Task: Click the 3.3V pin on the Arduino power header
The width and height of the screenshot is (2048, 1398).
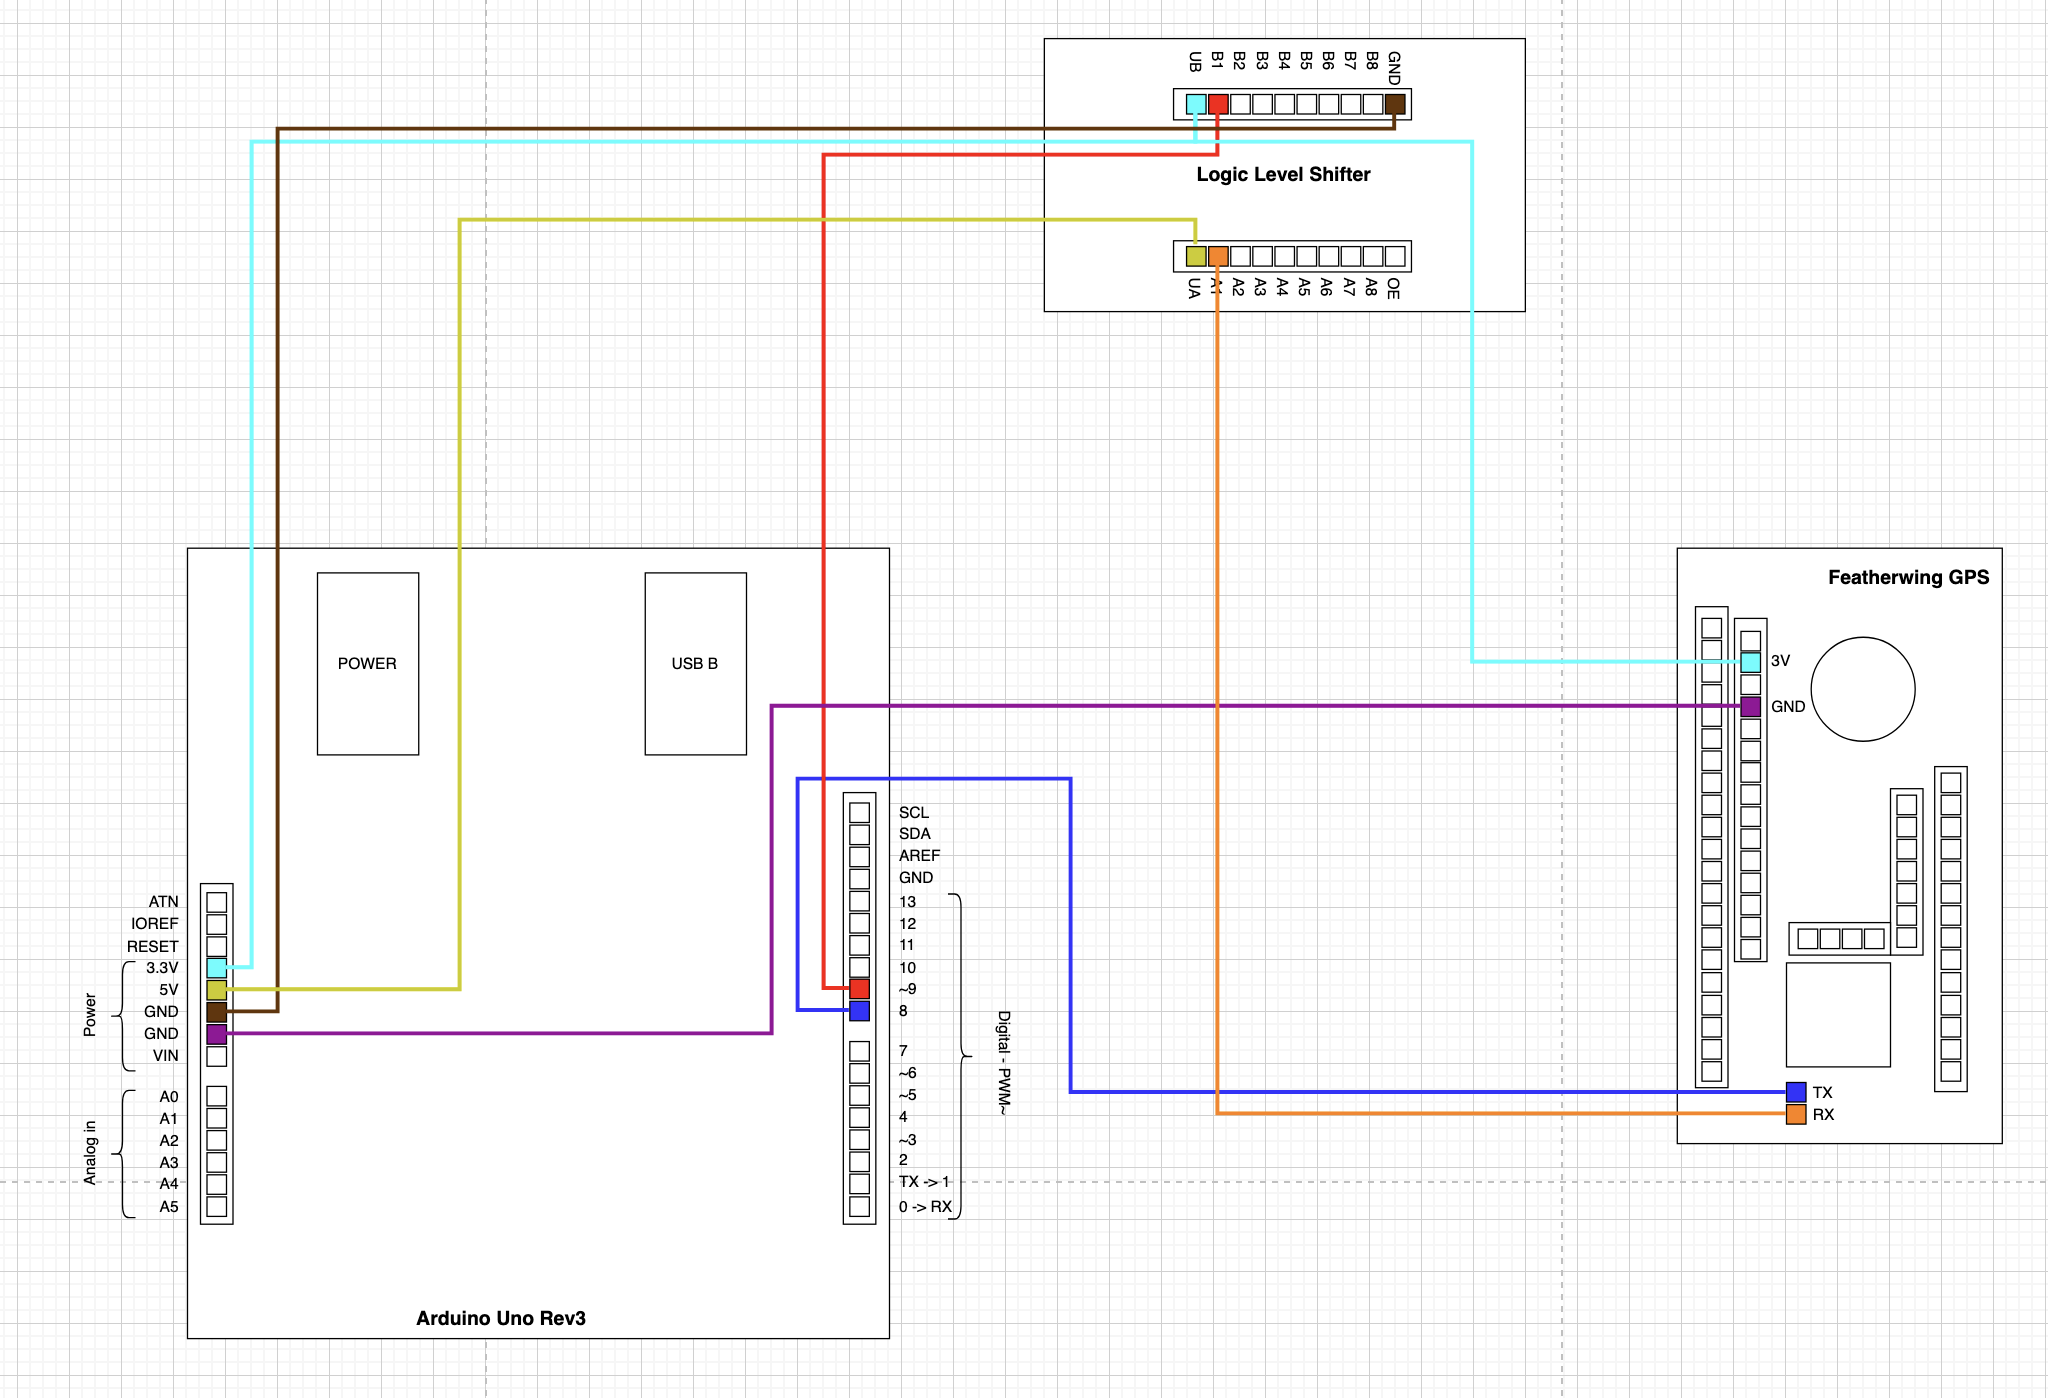Action: 215,967
